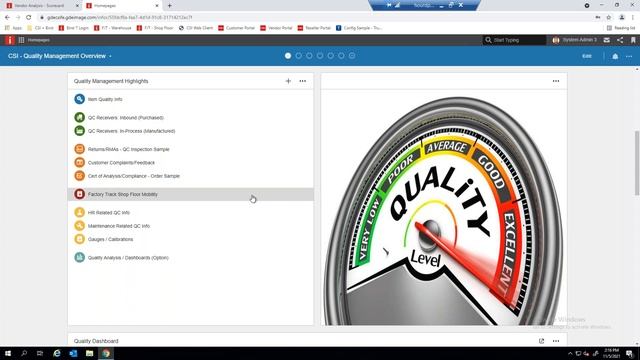This screenshot has height=360, width=640.
Task: Click Edit in the blue header
Action: (587, 56)
